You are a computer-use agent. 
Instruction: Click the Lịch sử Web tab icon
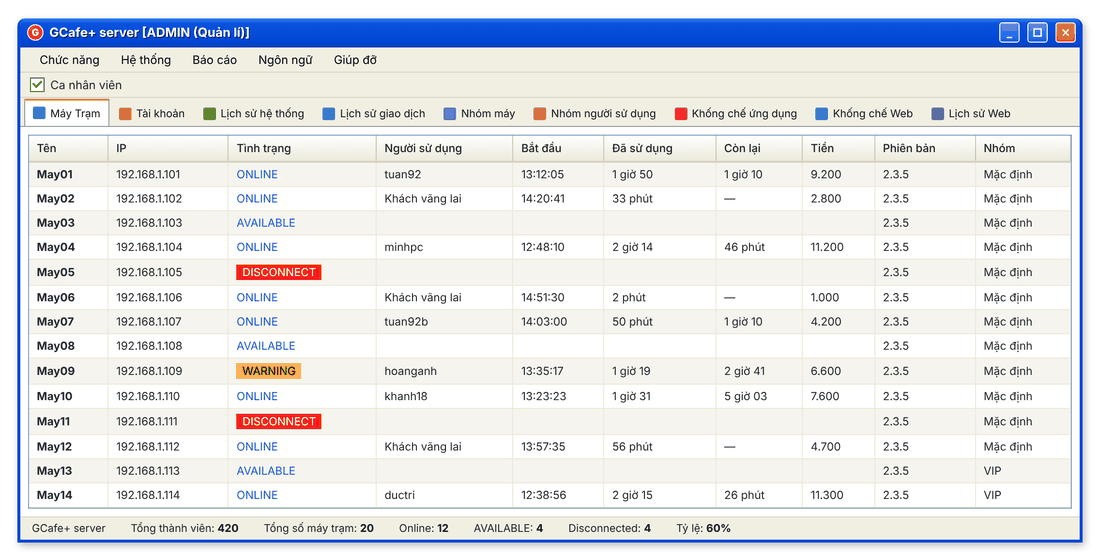pos(937,114)
